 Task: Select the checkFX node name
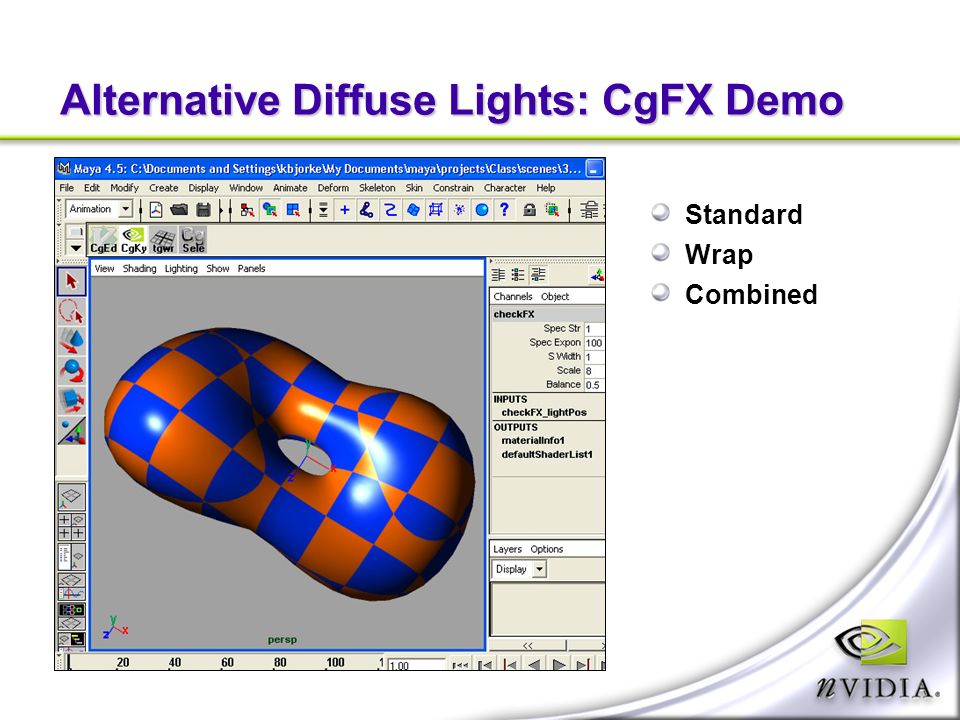click(x=514, y=314)
